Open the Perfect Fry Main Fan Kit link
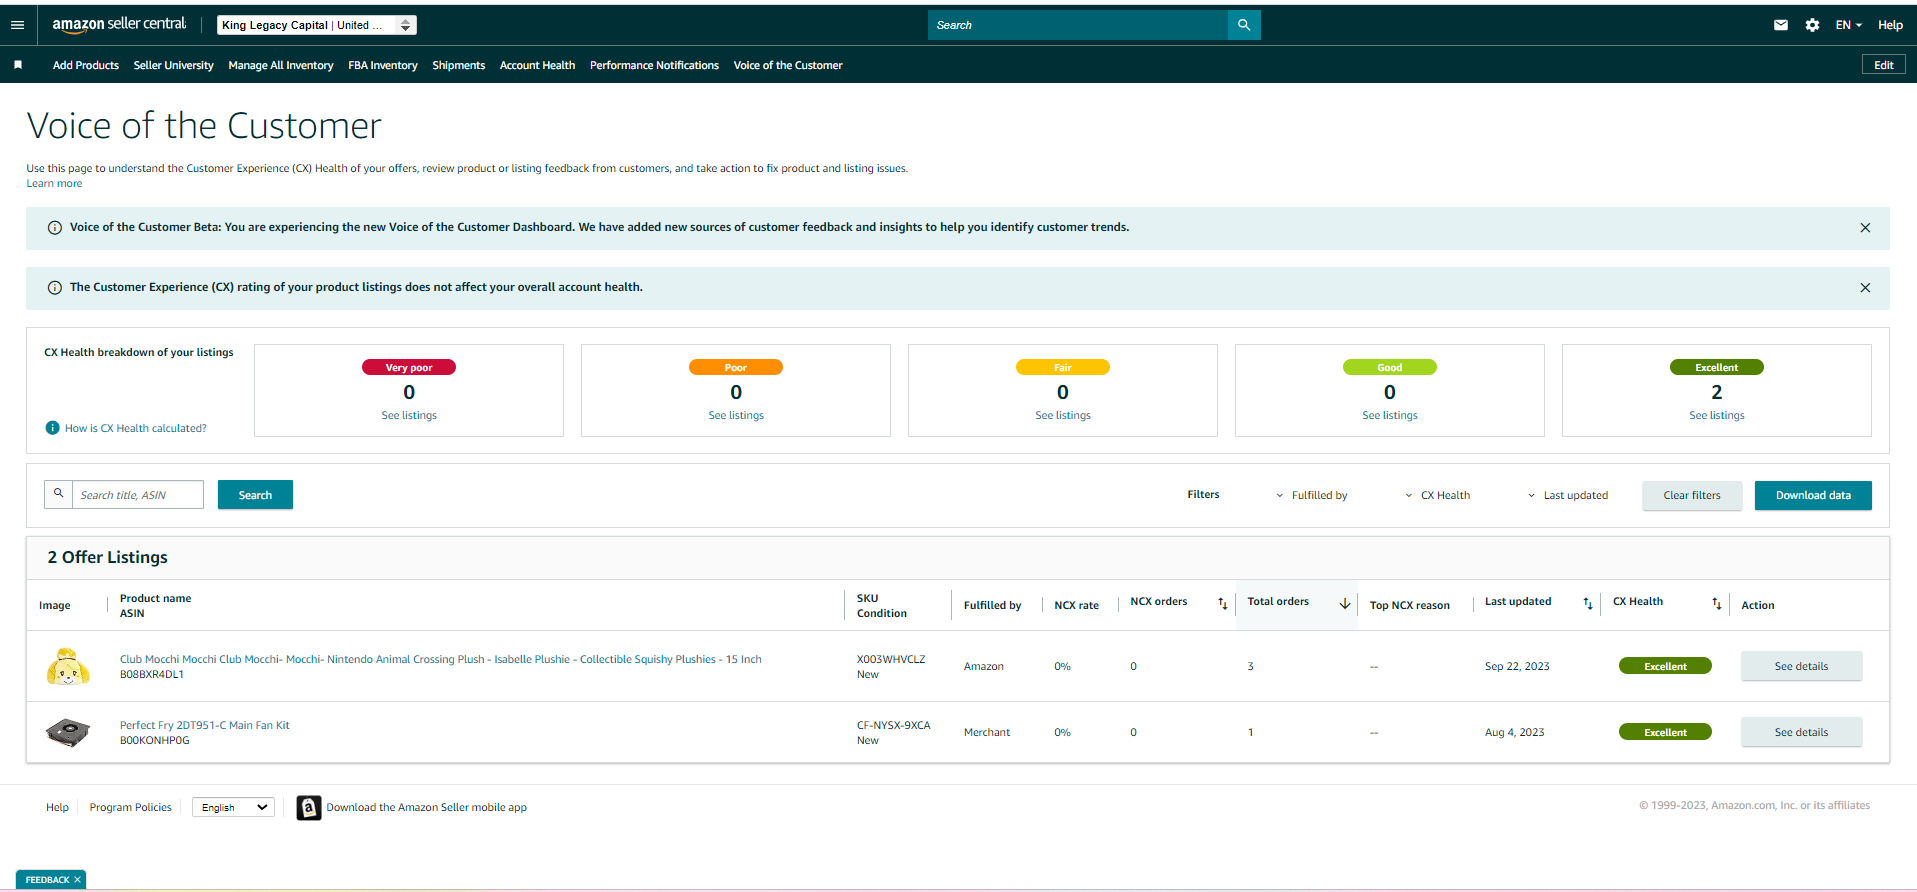The width and height of the screenshot is (1917, 892). [x=205, y=726]
